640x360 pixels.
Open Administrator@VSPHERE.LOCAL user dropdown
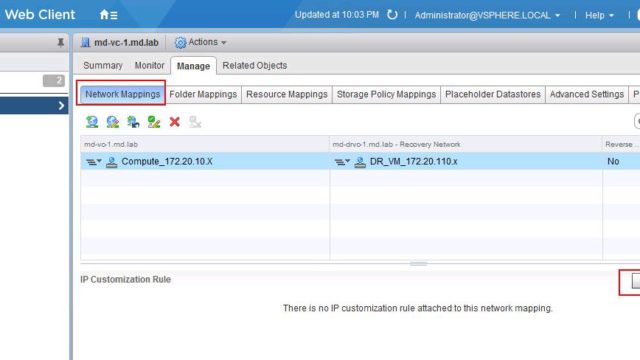click(487, 16)
